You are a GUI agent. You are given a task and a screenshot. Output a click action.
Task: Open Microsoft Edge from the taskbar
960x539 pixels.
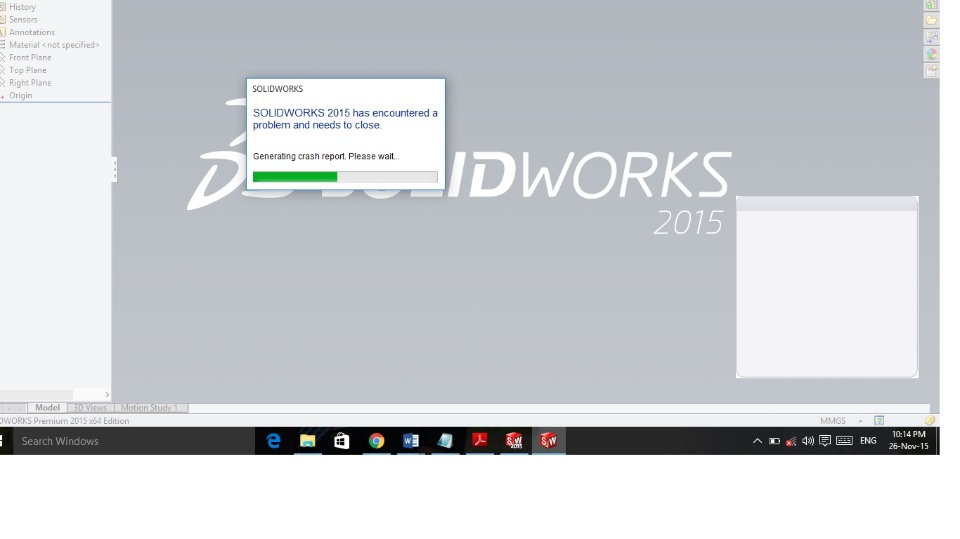(x=273, y=441)
